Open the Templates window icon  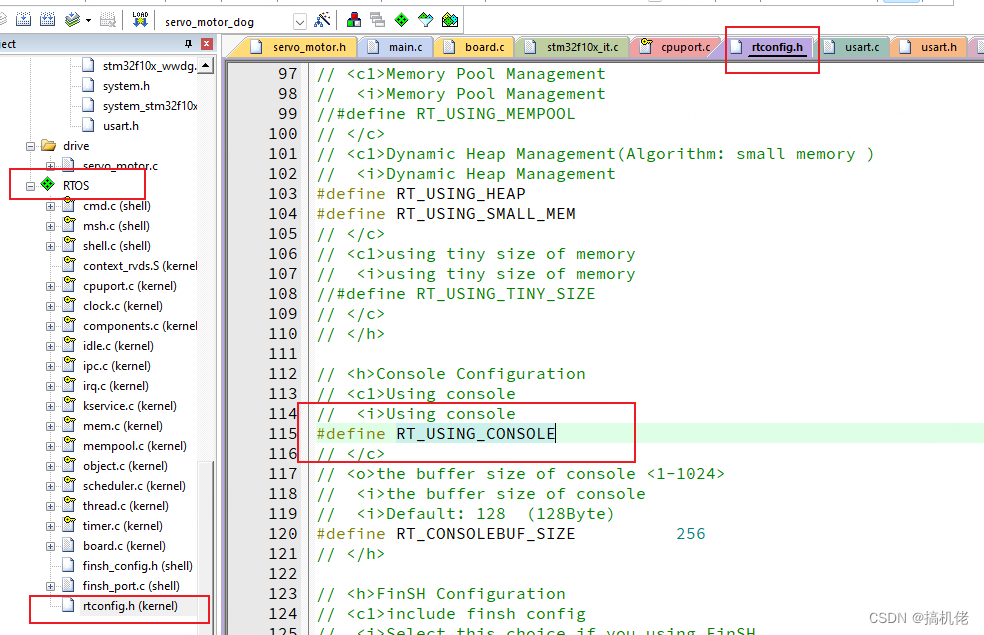(x=449, y=19)
